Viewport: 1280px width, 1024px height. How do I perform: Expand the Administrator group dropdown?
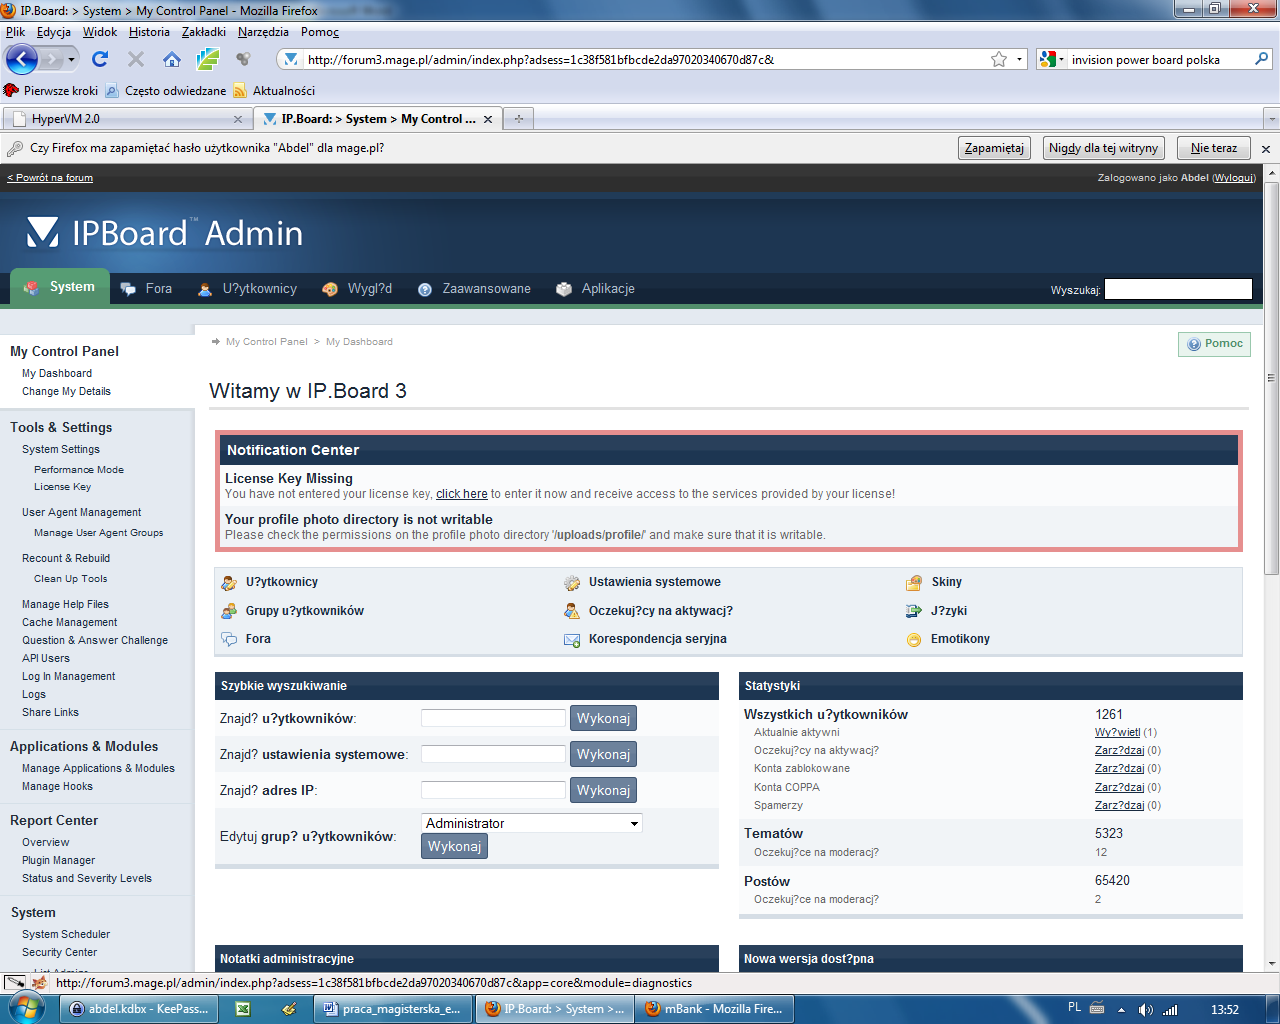[634, 824]
